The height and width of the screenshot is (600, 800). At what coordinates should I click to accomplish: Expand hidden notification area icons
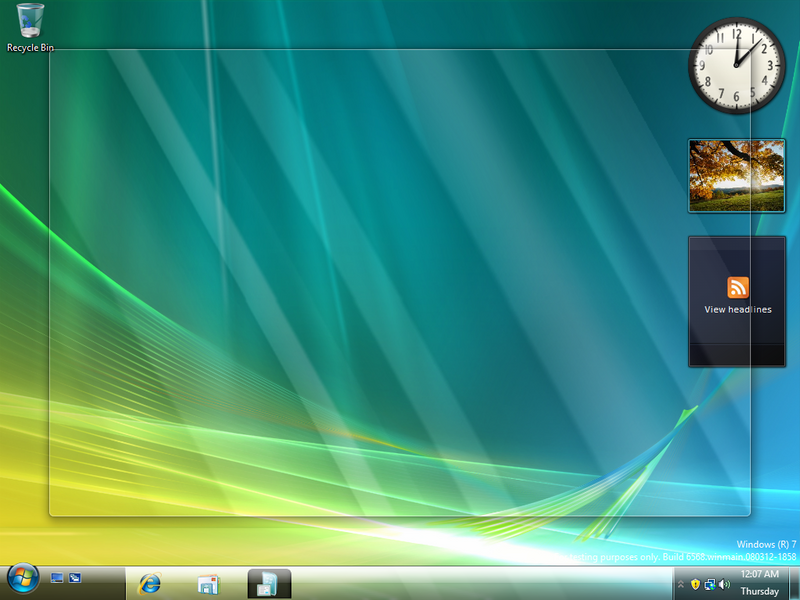(x=681, y=585)
